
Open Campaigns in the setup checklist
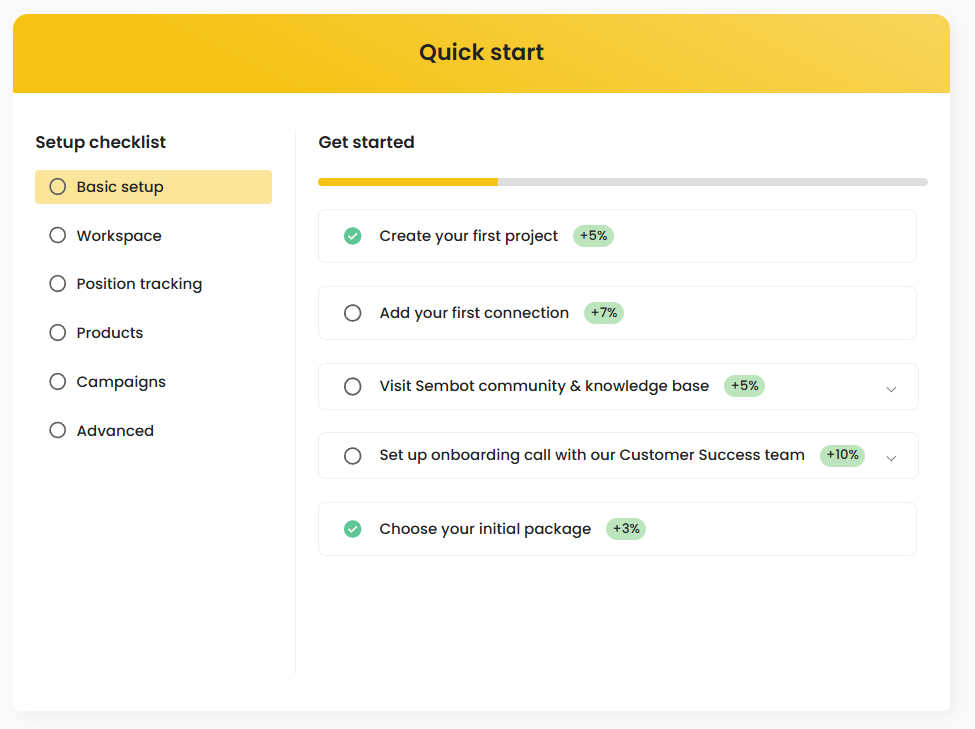click(121, 382)
